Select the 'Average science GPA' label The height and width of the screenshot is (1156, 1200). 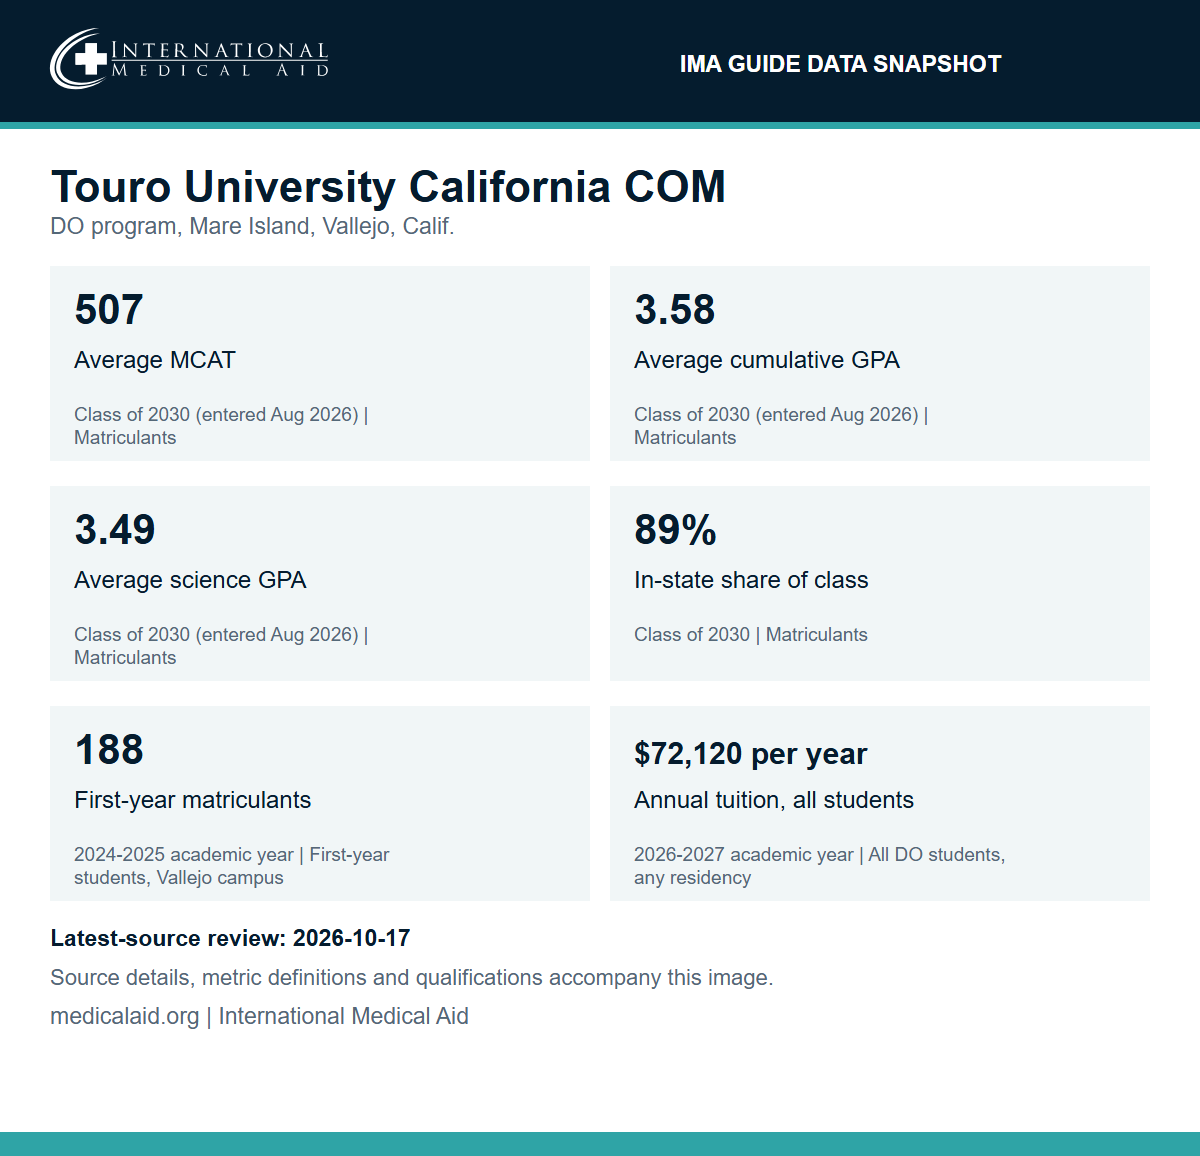190,580
